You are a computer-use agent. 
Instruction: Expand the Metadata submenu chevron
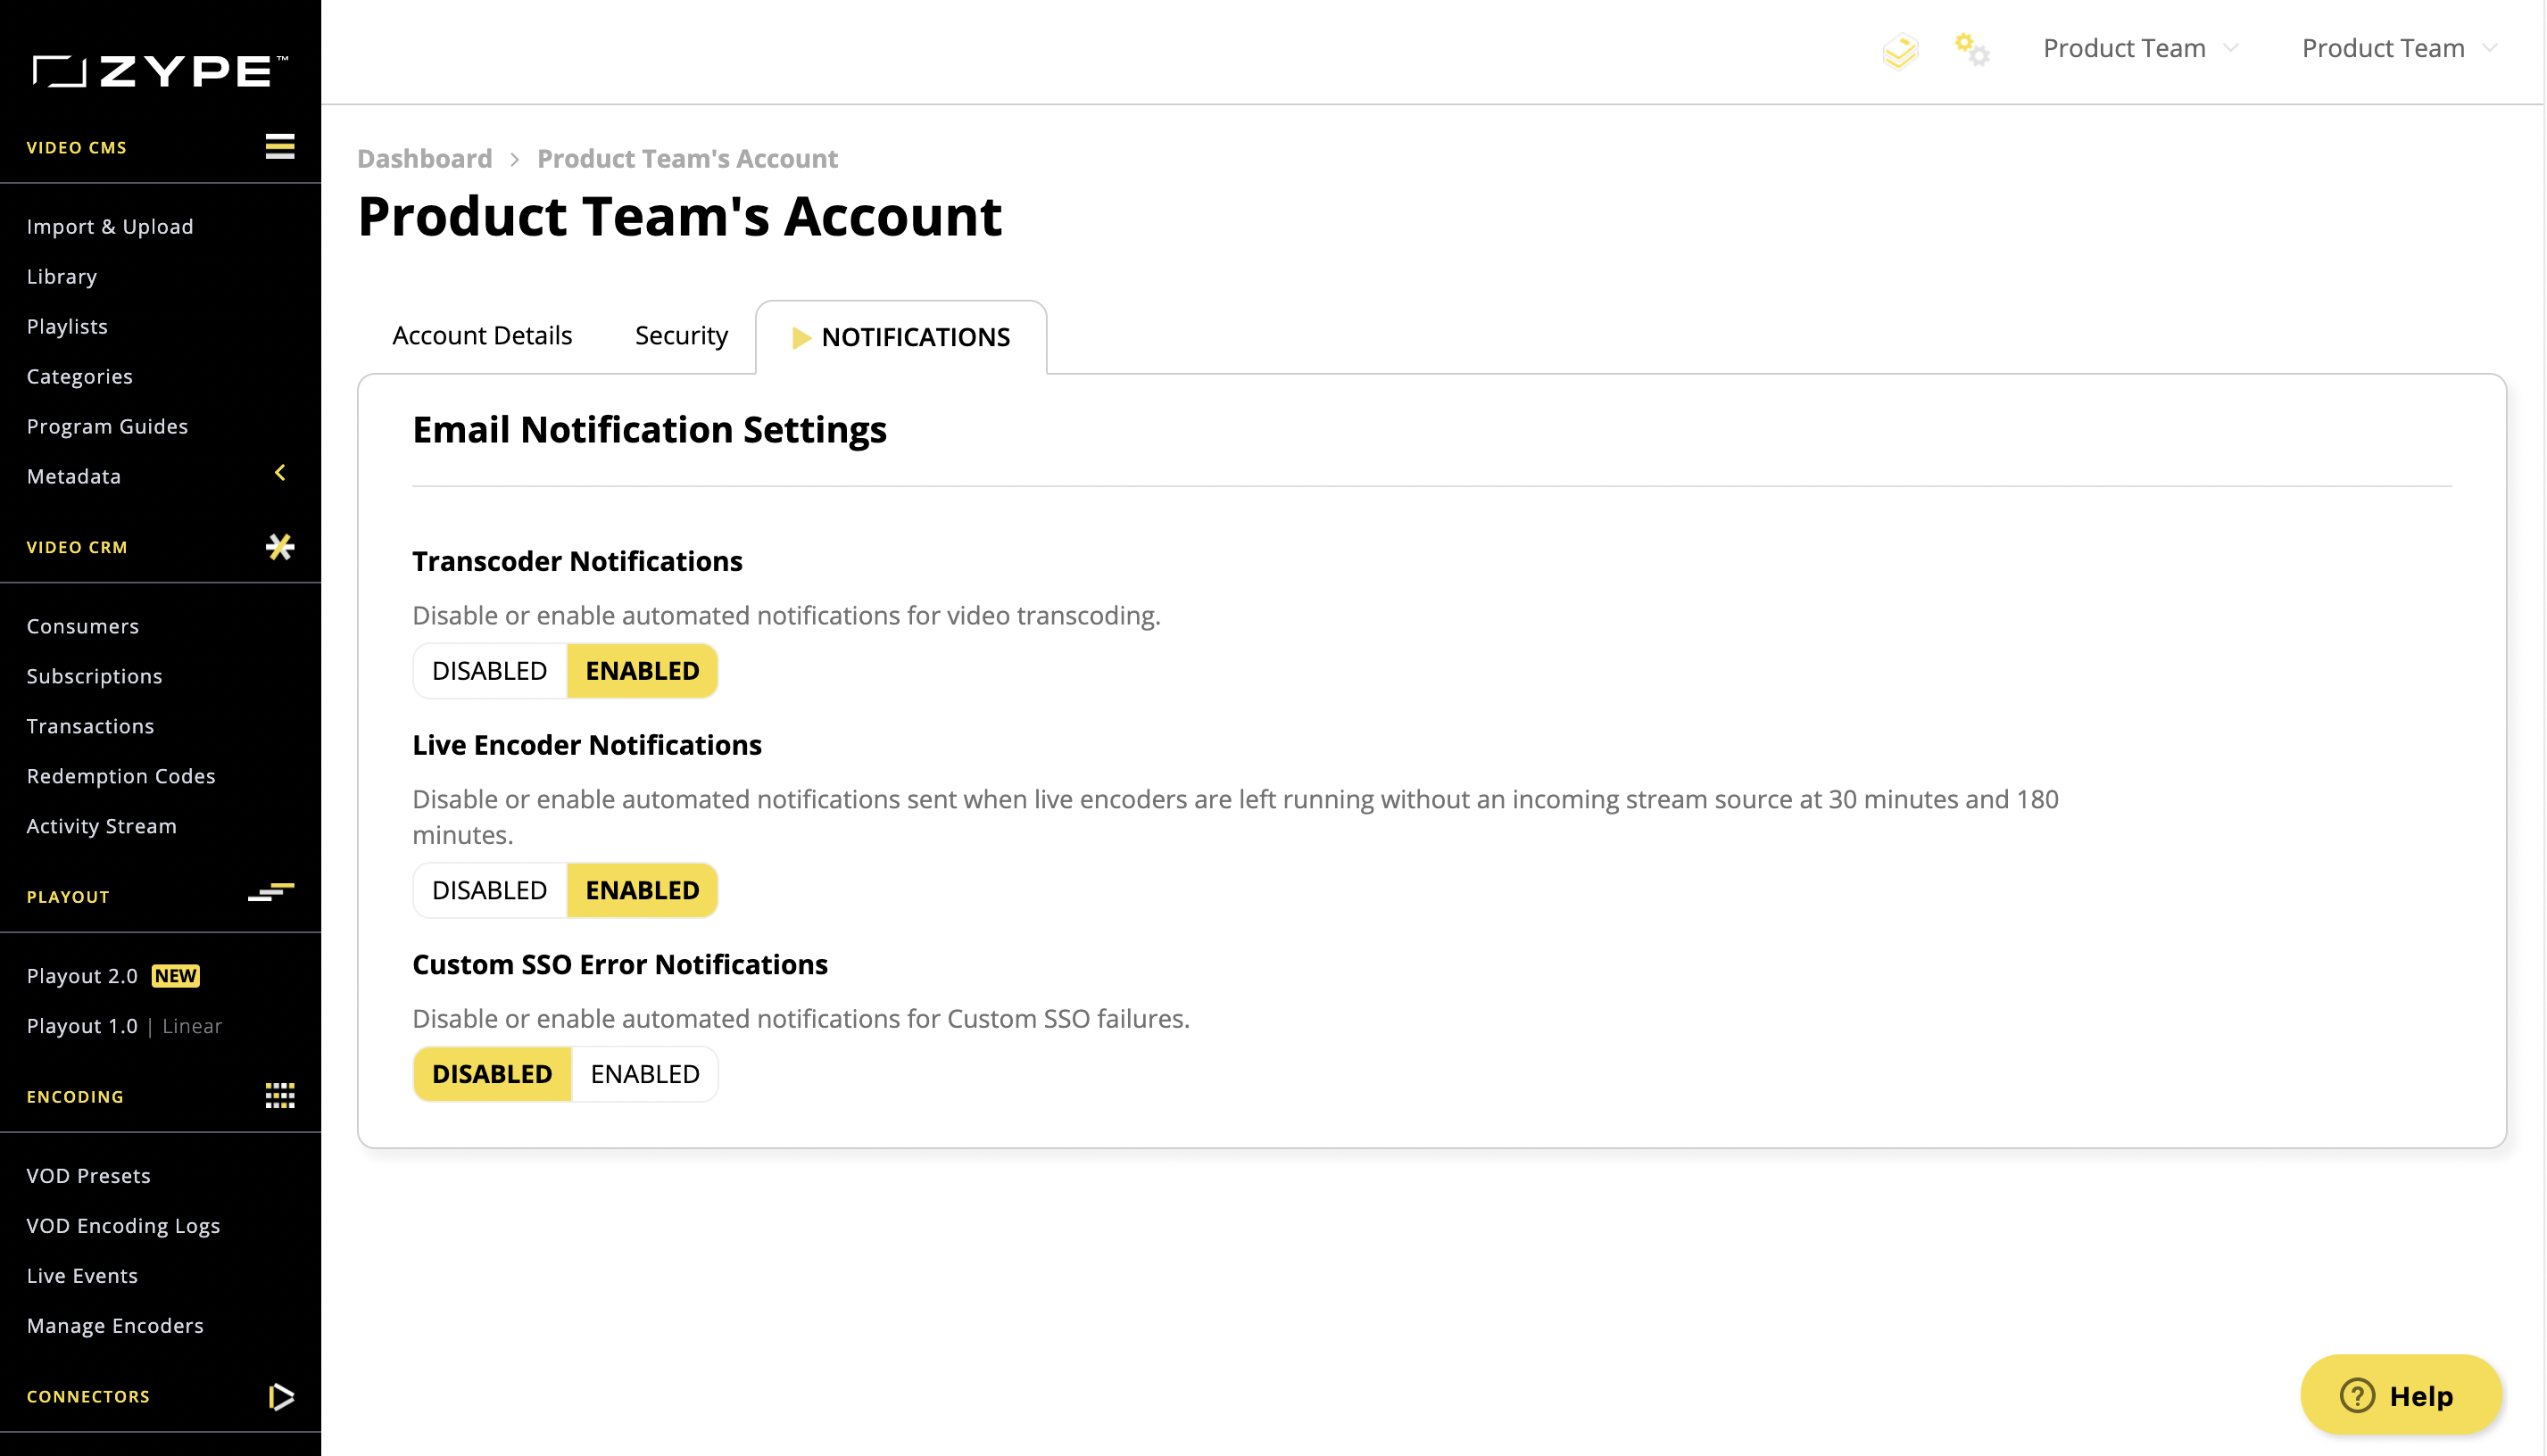pyautogui.click(x=280, y=472)
